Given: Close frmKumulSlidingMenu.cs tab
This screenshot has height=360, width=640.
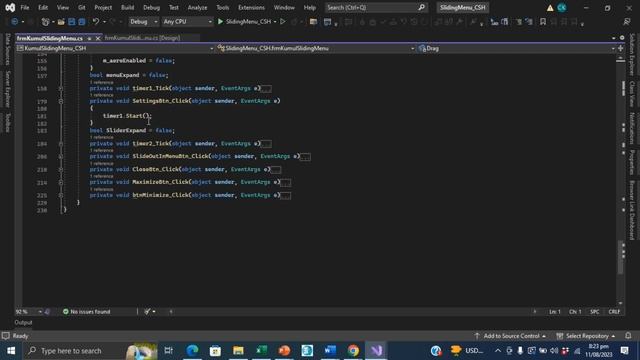Looking at the screenshot, I should coord(98,38).
